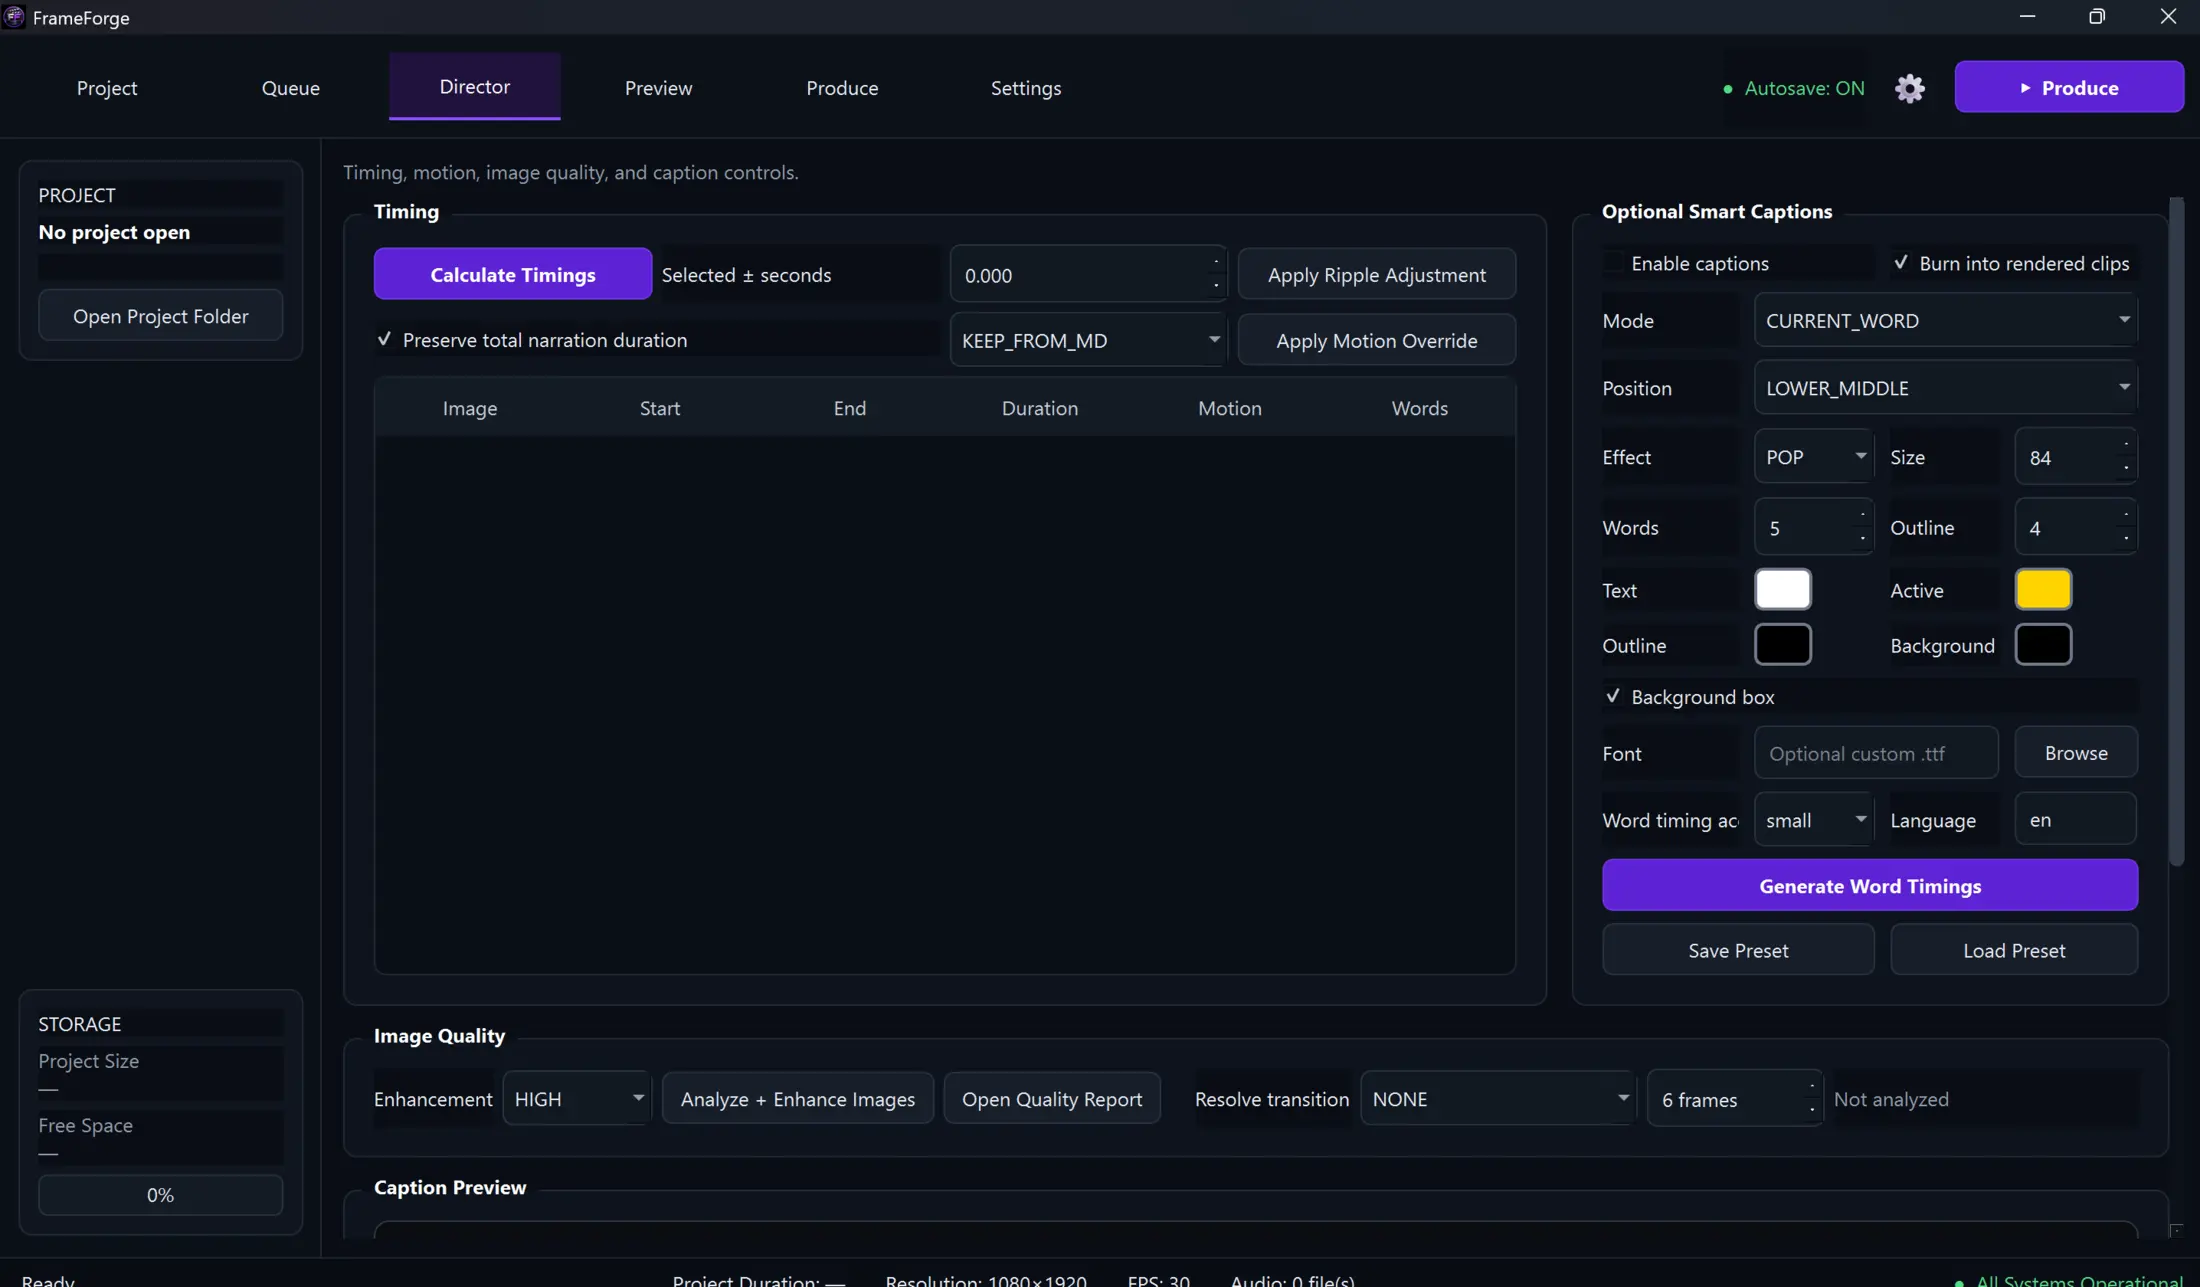Open the black Outline color swatch
This screenshot has height=1287, width=2200.
click(x=1783, y=645)
